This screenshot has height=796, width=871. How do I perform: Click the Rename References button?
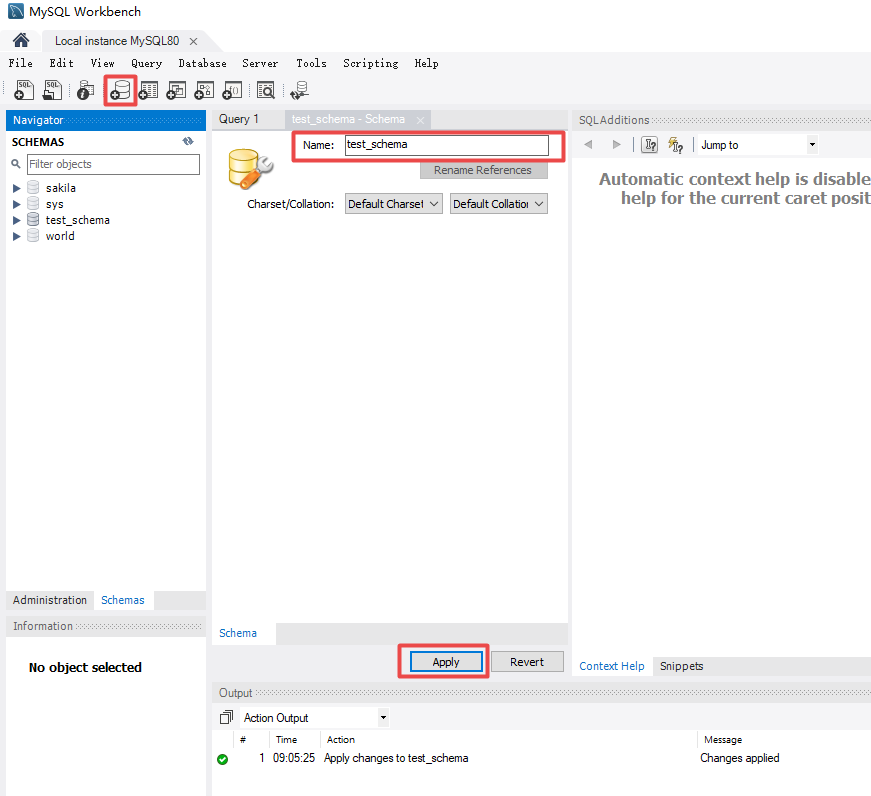pos(483,170)
